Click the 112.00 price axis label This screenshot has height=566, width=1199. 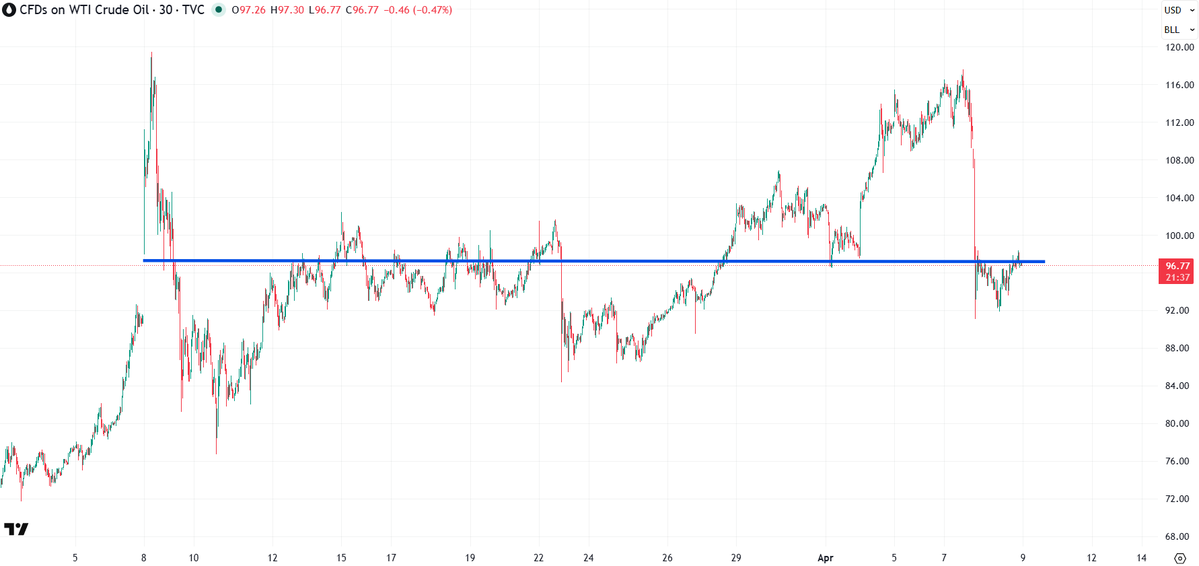coord(1178,122)
